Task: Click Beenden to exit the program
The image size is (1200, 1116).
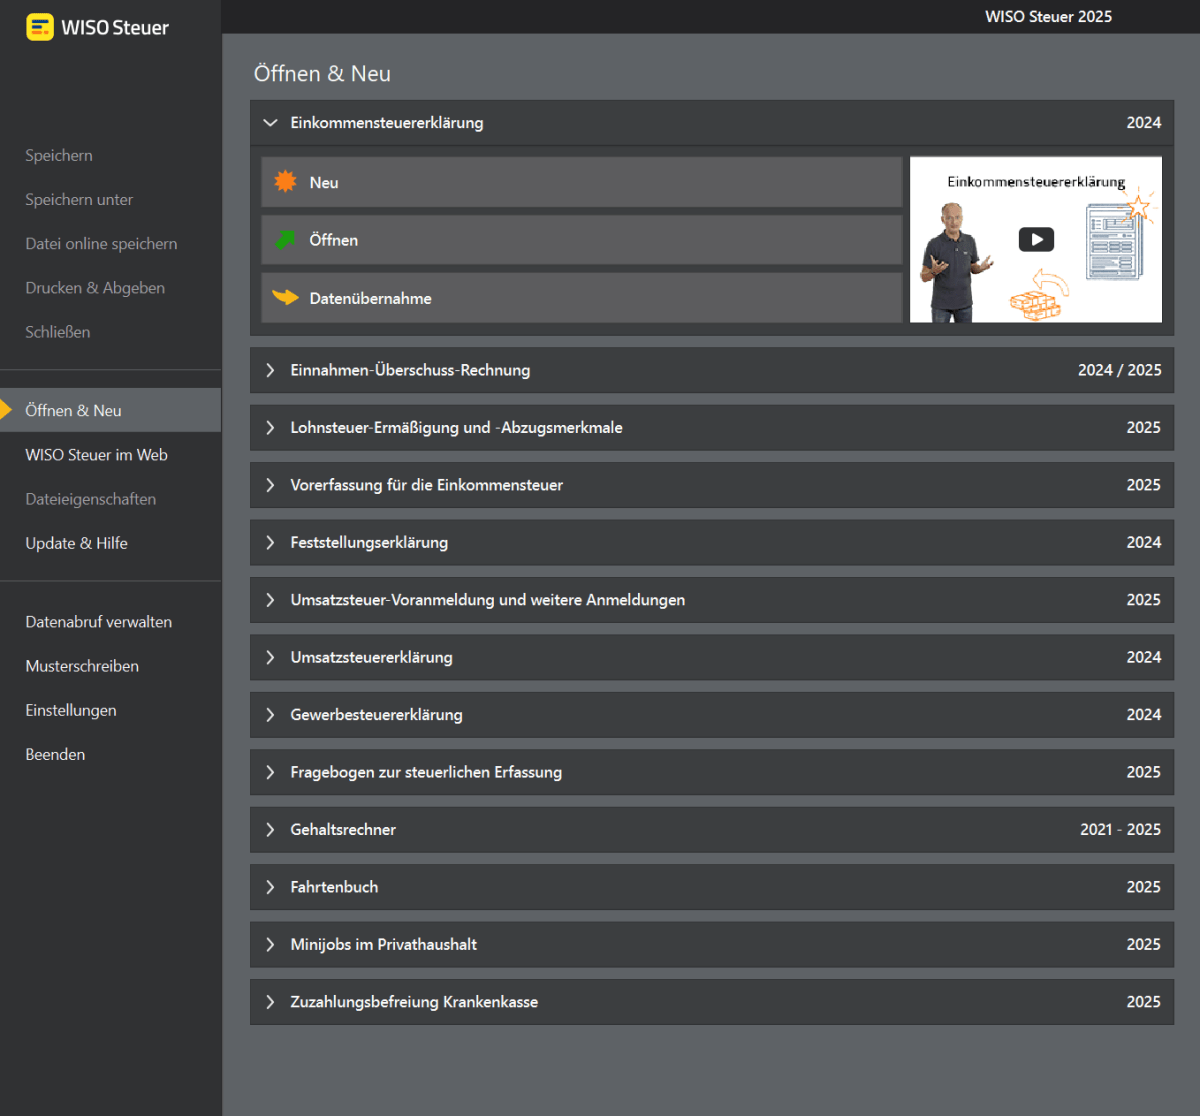Action: coord(55,754)
